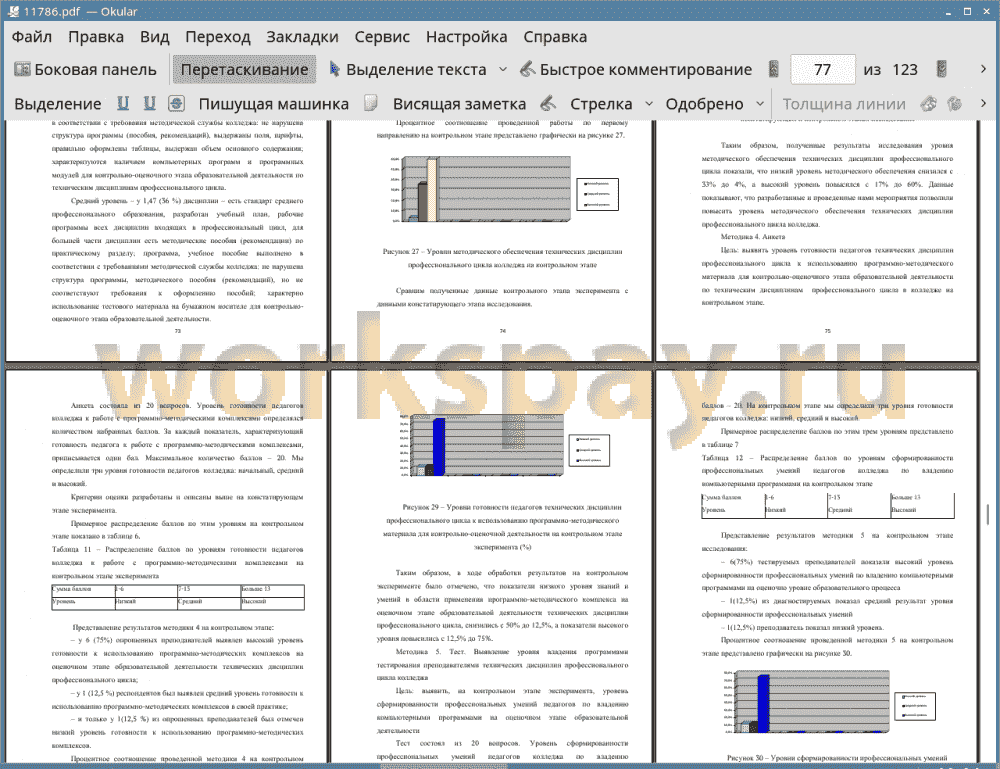Click the page containing Таблица 12

pos(817,566)
